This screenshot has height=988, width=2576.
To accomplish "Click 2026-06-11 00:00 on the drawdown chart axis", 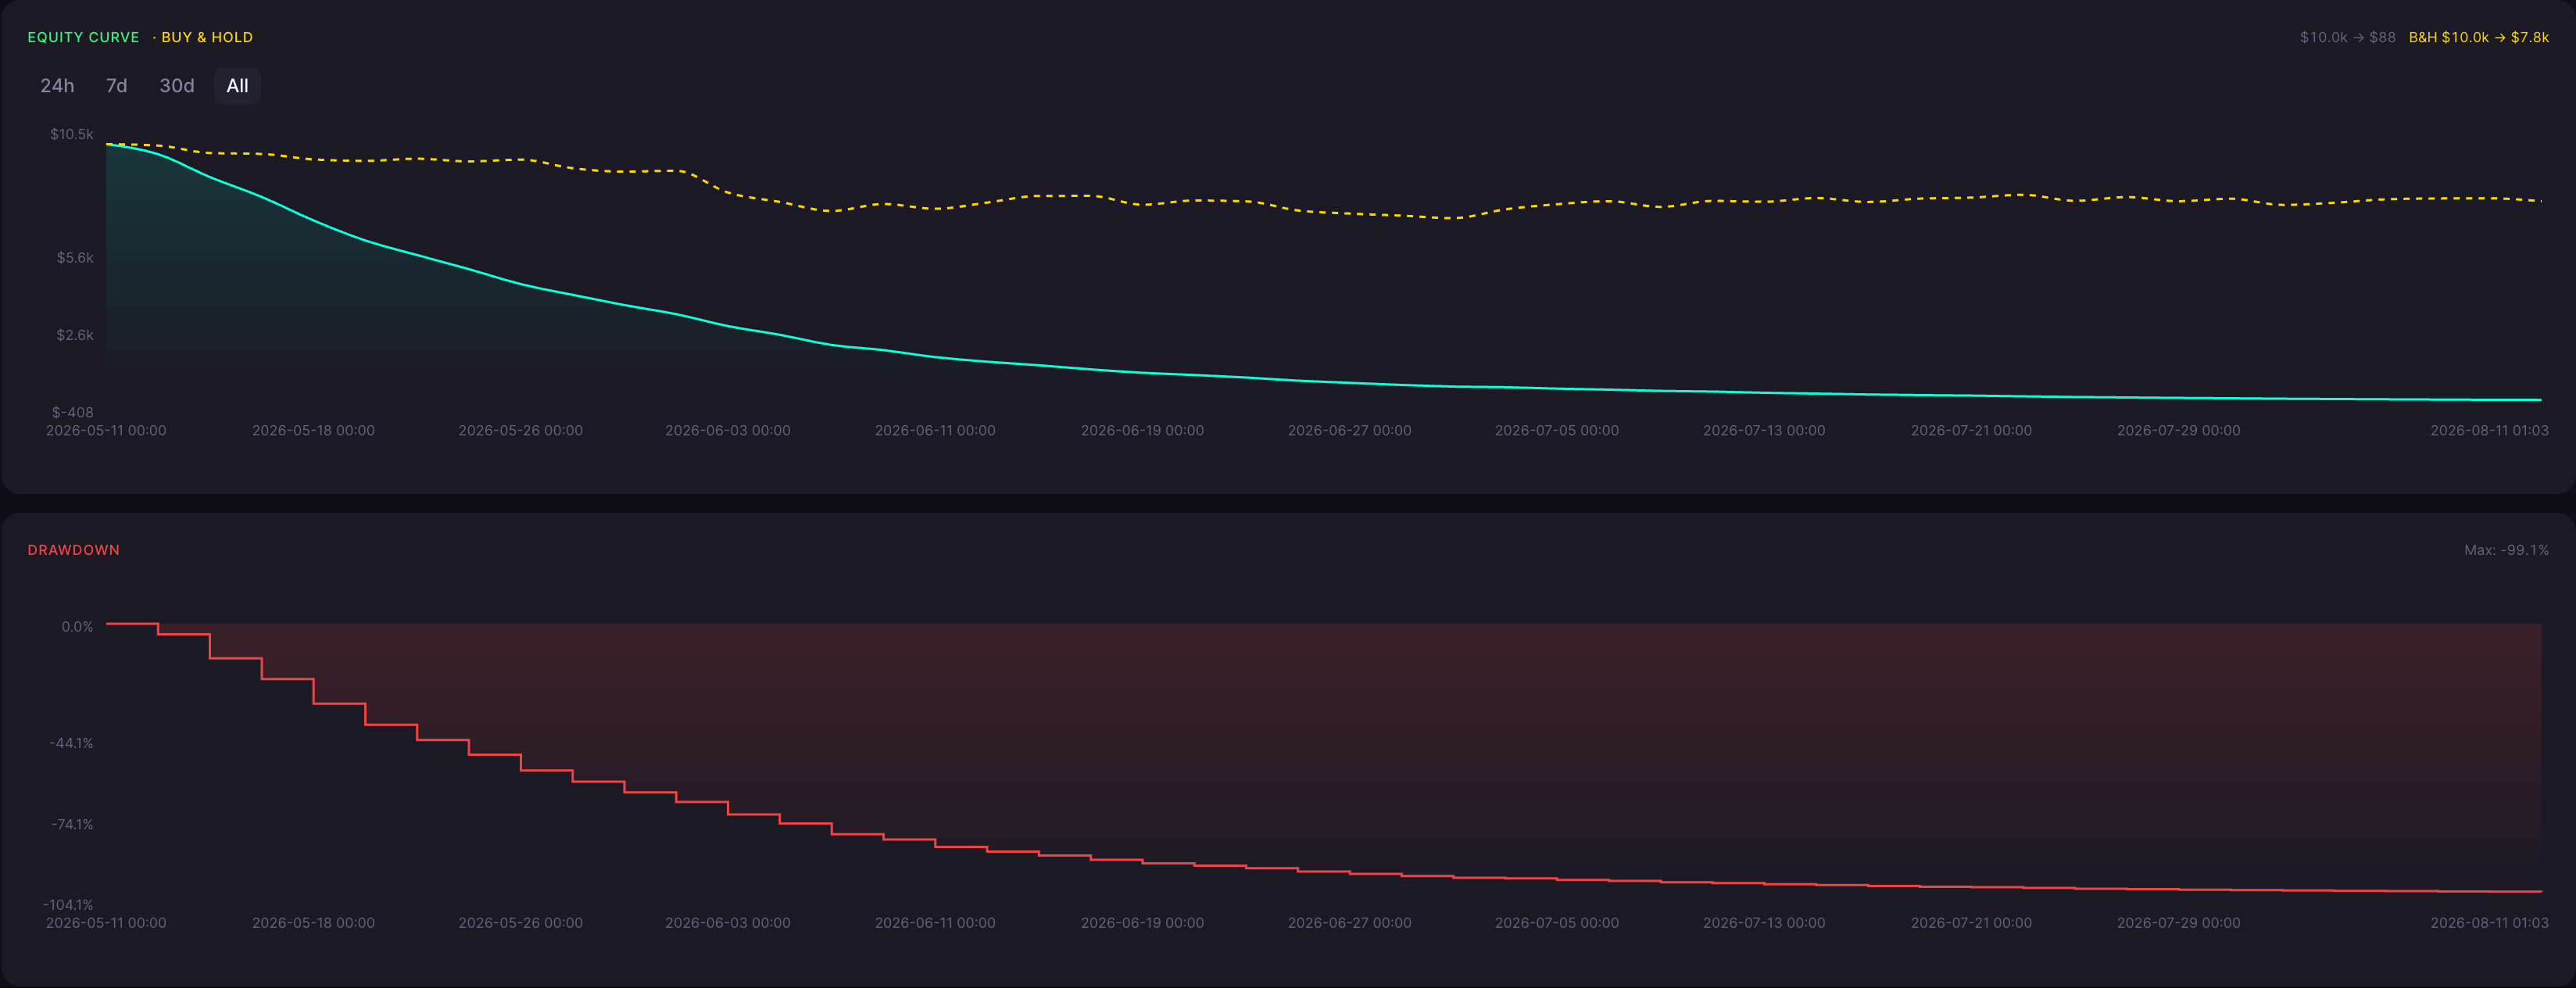I will pos(935,923).
